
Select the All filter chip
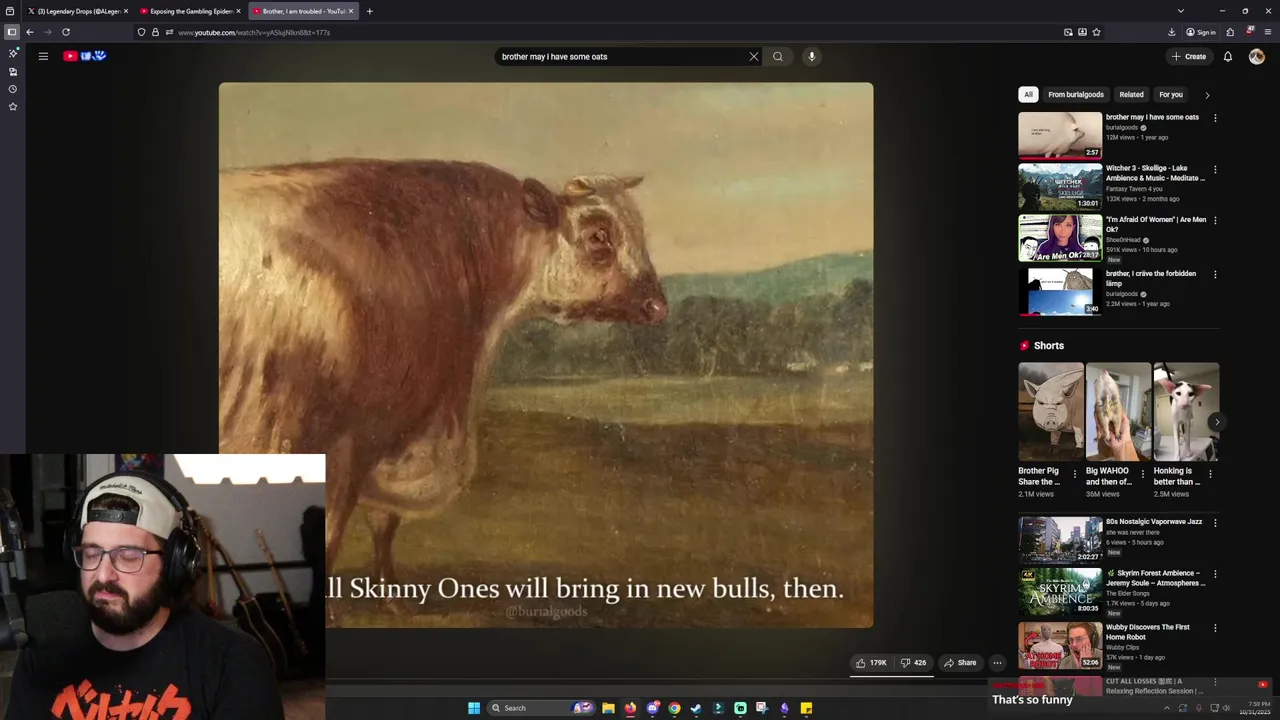point(1028,95)
